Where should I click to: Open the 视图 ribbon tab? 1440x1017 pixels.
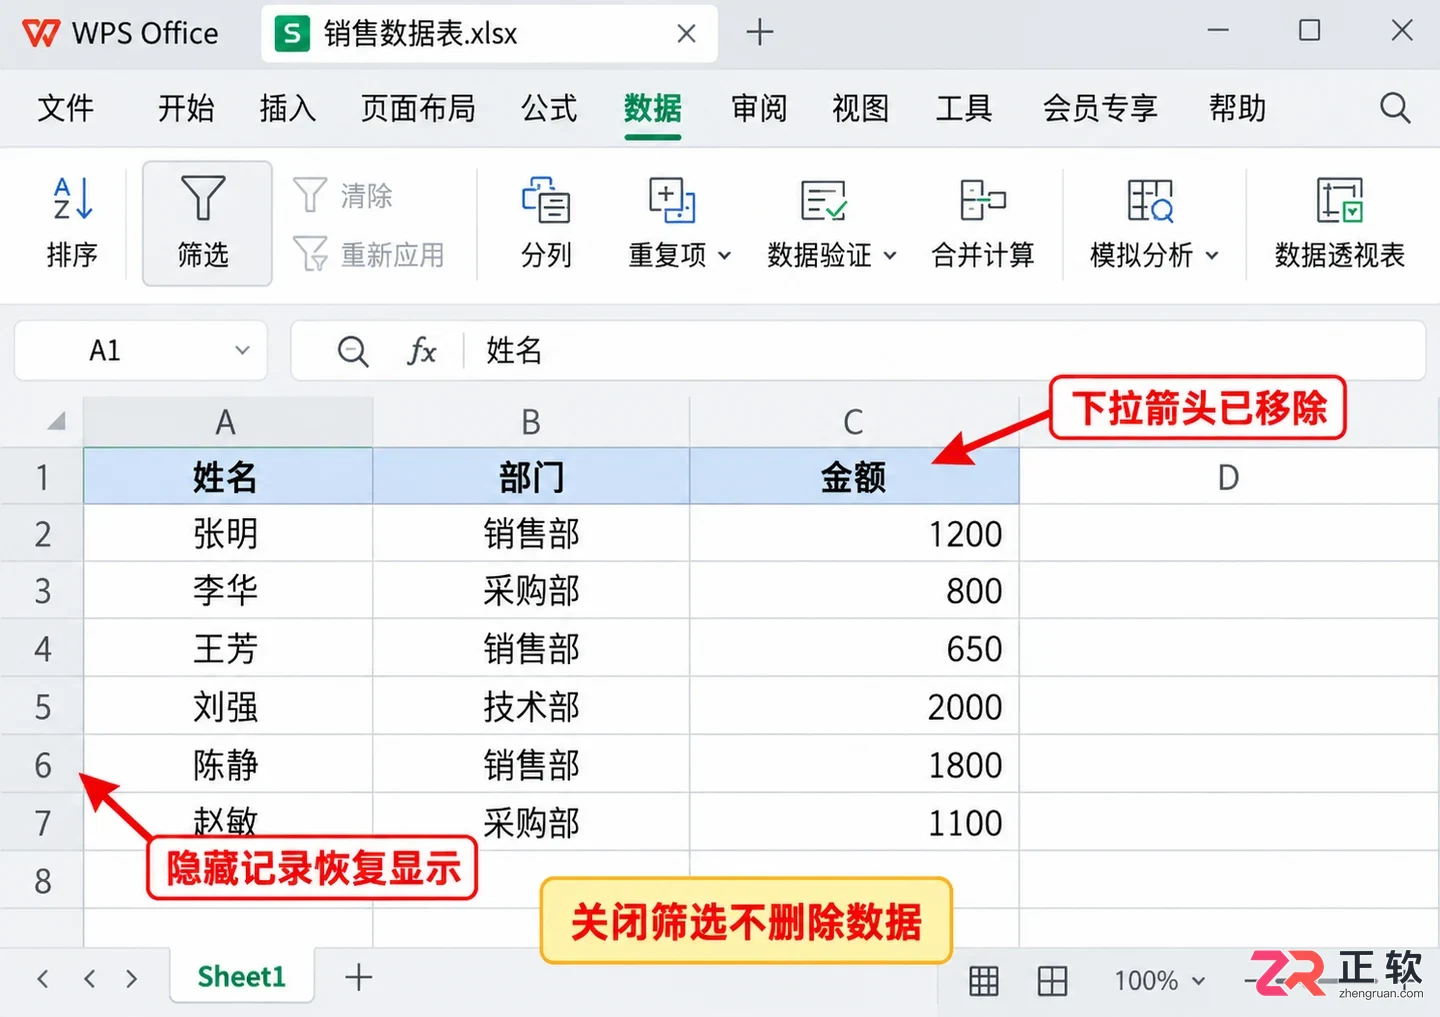[x=860, y=108]
